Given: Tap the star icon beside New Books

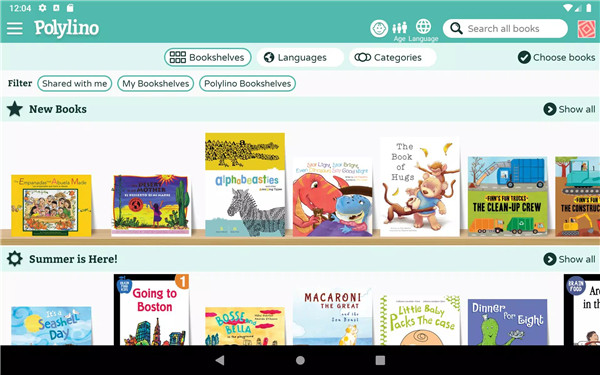Looking at the screenshot, I should tap(15, 109).
